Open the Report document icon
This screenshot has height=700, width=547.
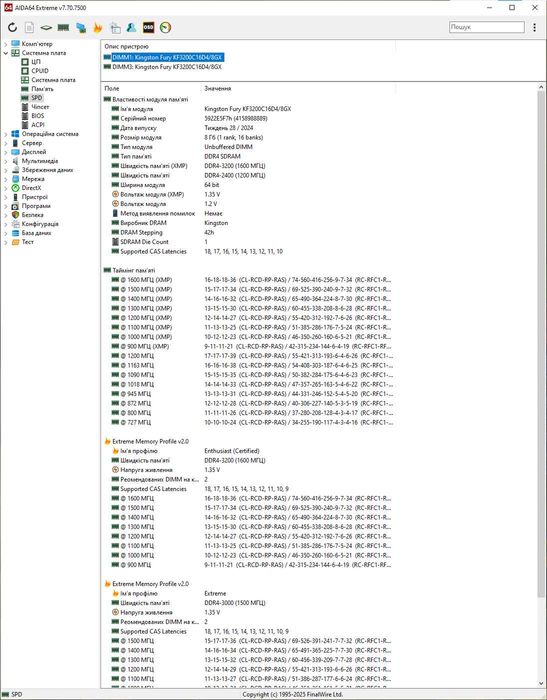(x=29, y=28)
